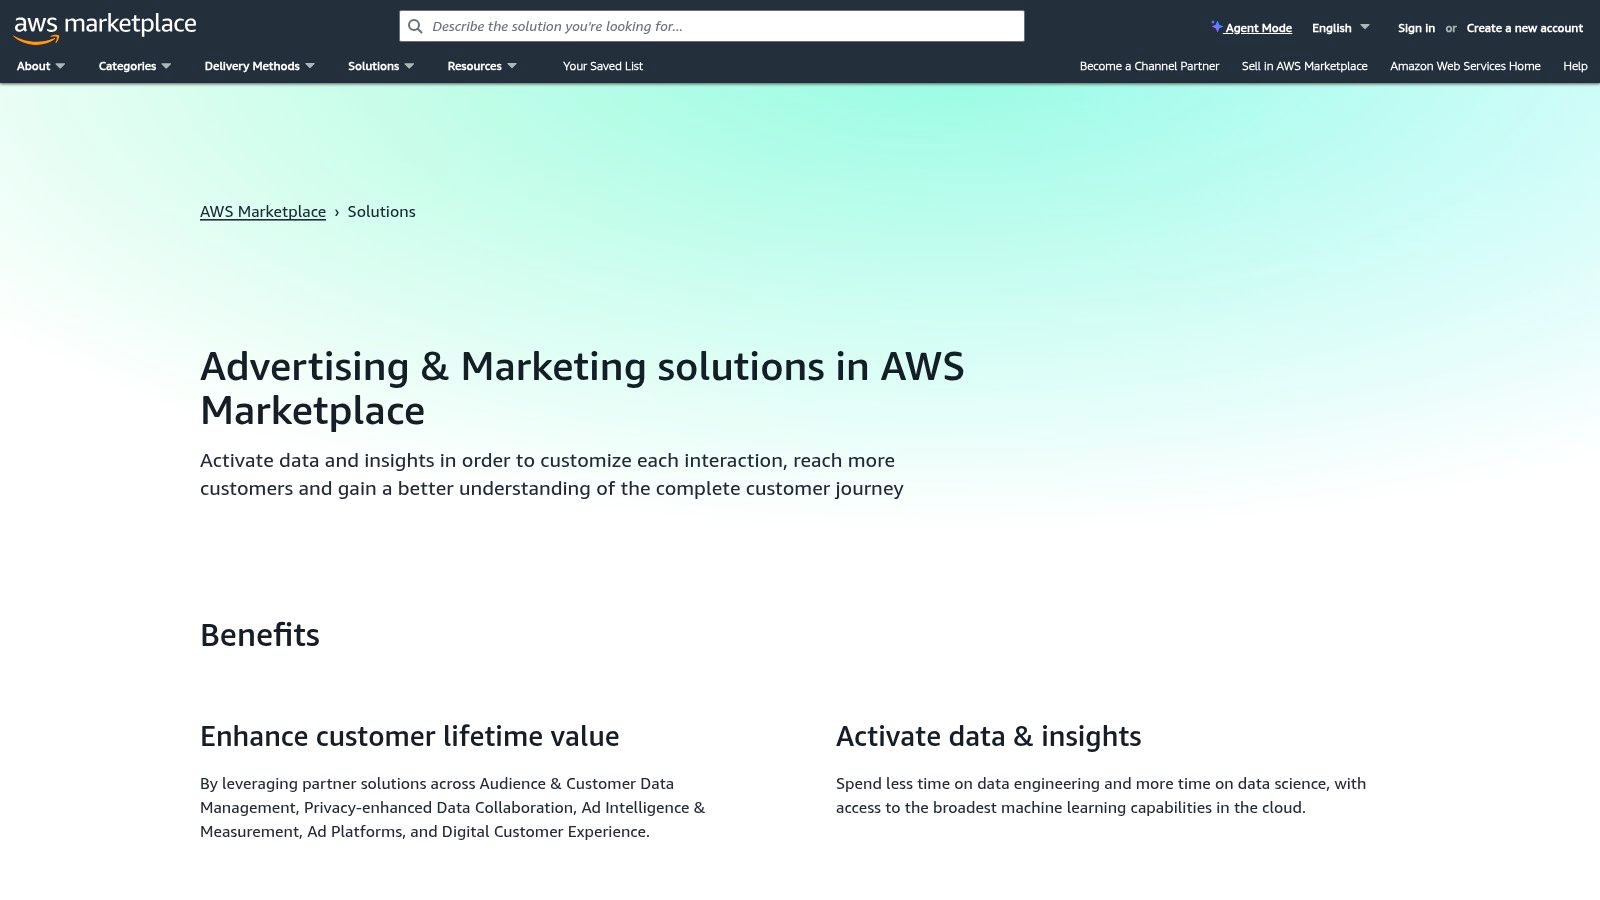Click Sell in AWS Marketplace

click(x=1304, y=66)
